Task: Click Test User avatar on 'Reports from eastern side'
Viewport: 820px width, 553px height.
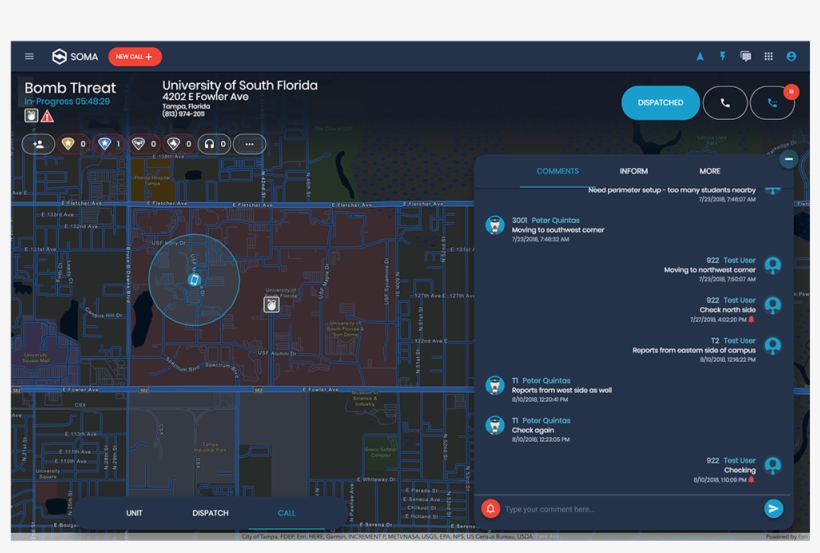Action: tap(773, 345)
